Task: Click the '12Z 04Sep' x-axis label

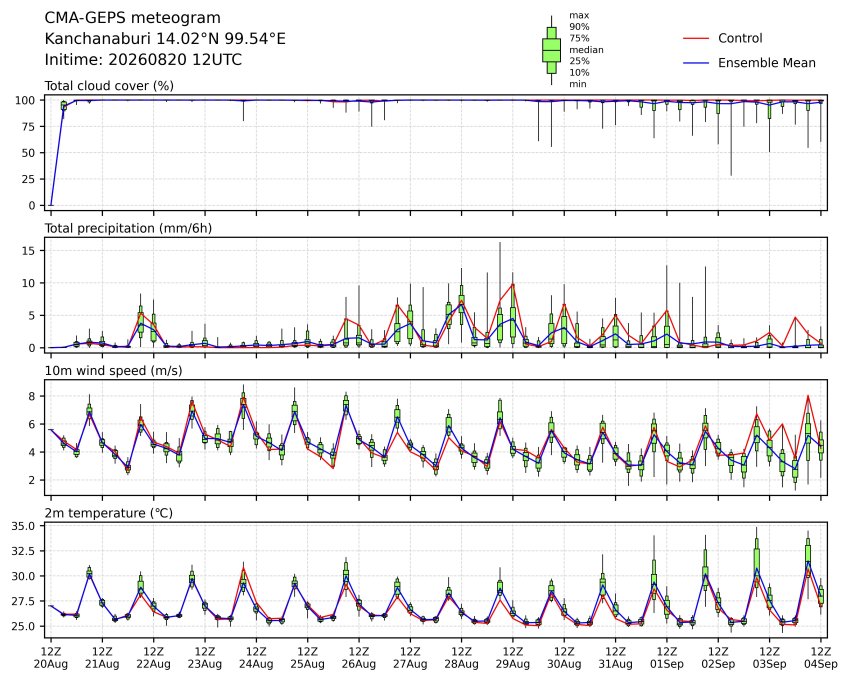Action: 821,658
